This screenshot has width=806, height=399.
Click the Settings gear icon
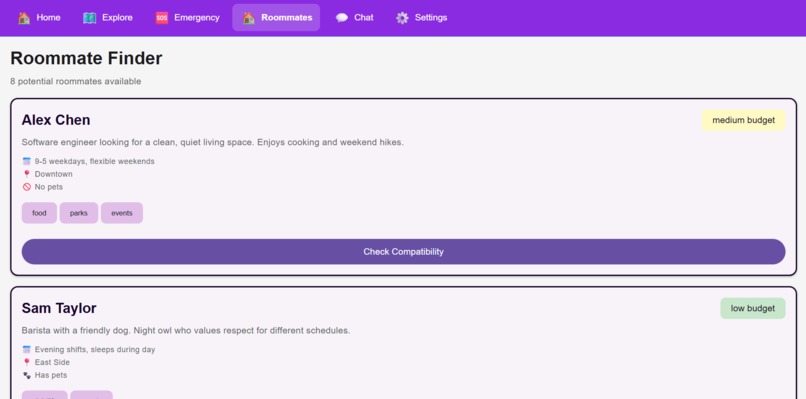coord(402,18)
